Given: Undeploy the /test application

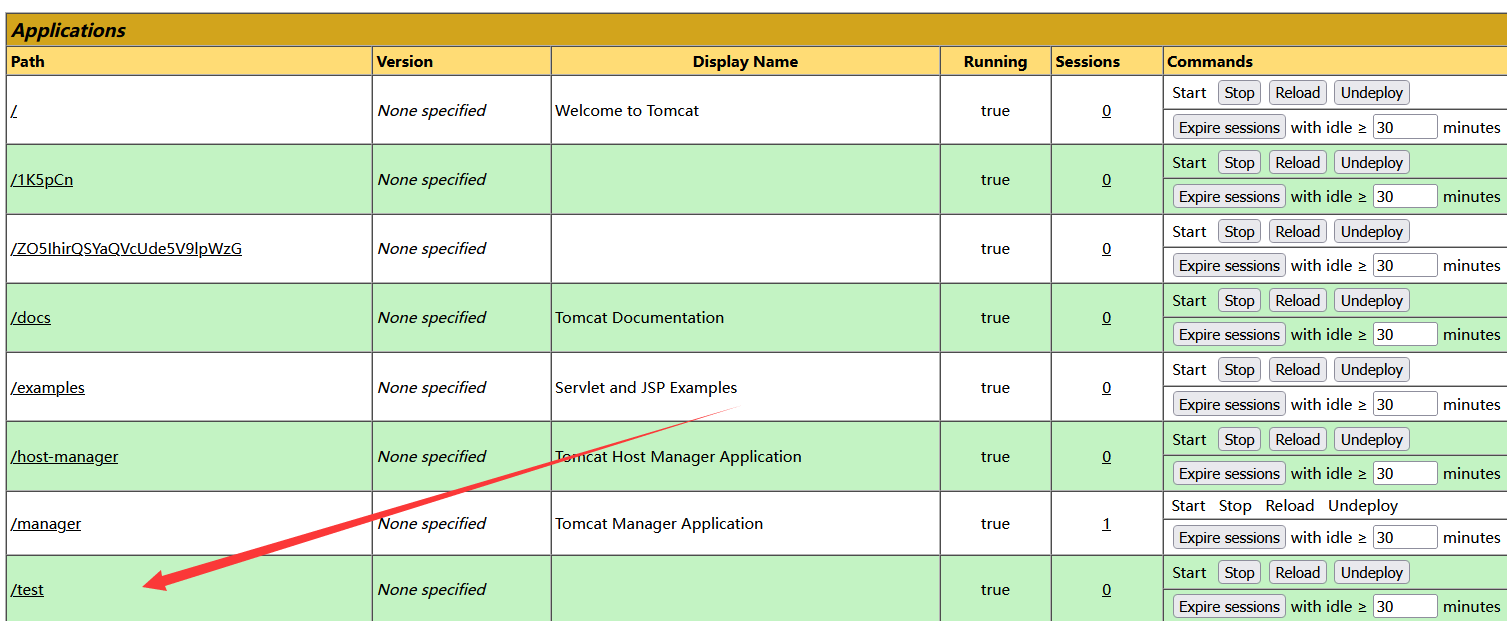Looking at the screenshot, I should click(x=1372, y=573).
